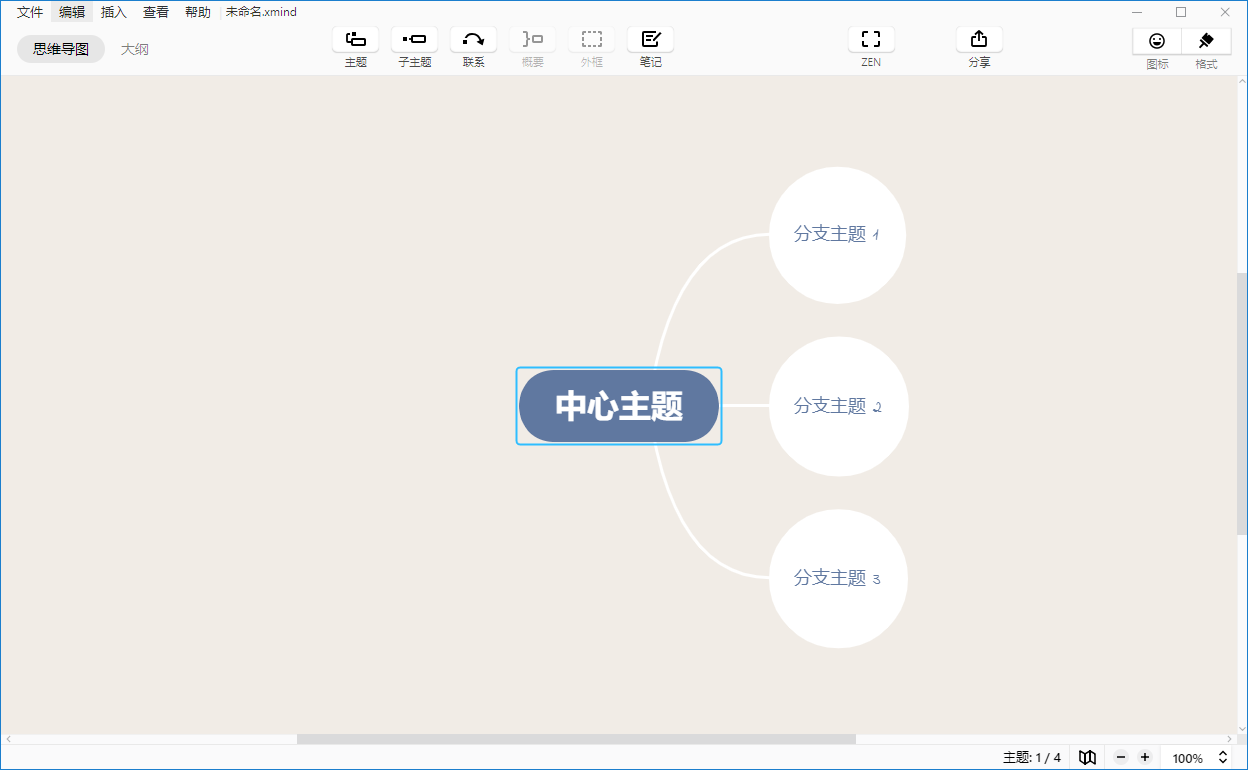The image size is (1248, 770).
Task: Open the 分享 share menu
Action: pos(979,39)
